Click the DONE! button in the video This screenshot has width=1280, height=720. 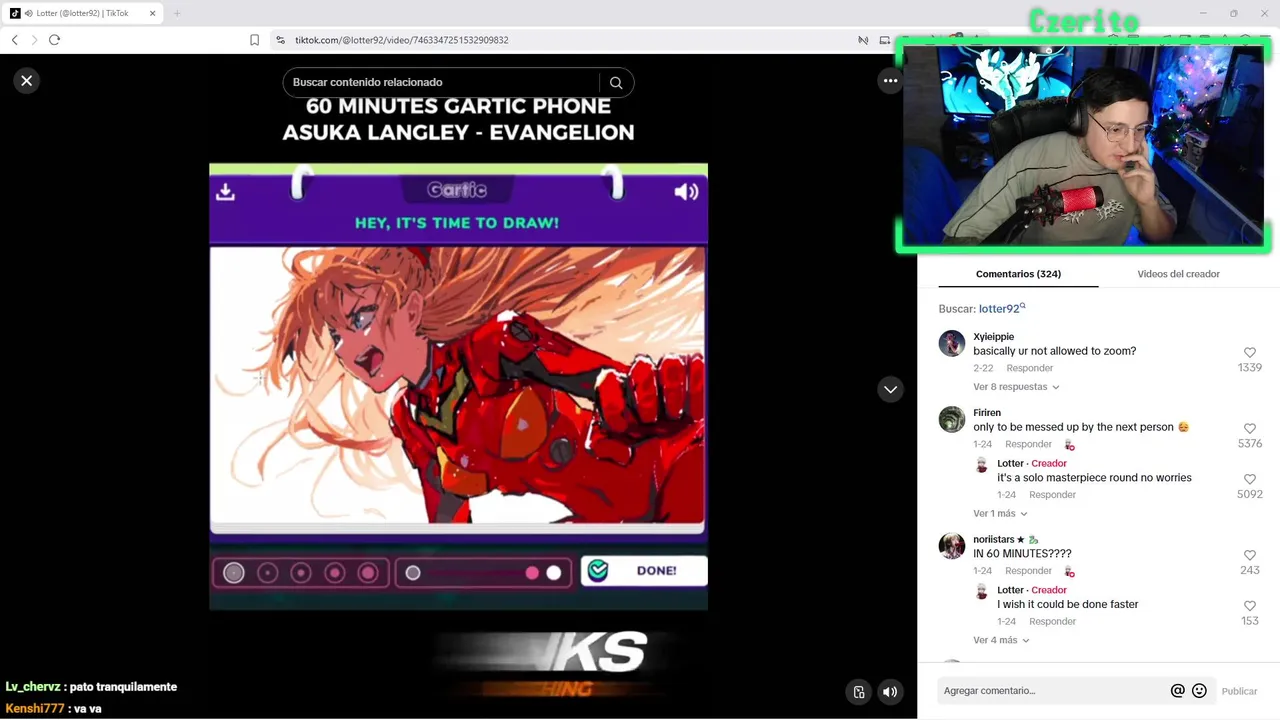tap(644, 571)
